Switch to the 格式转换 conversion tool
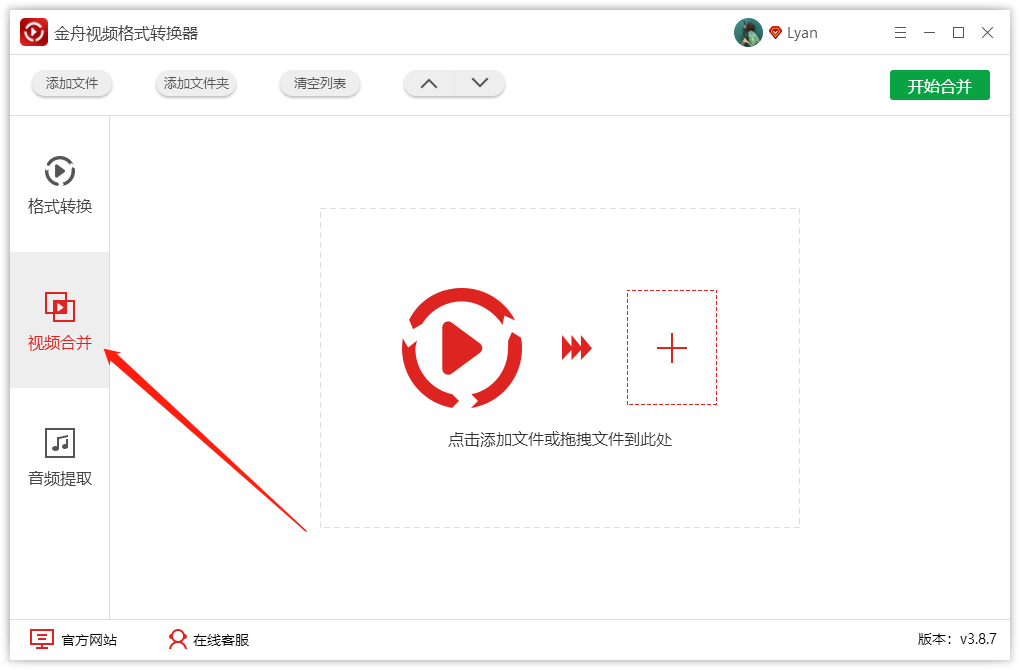 click(x=58, y=185)
